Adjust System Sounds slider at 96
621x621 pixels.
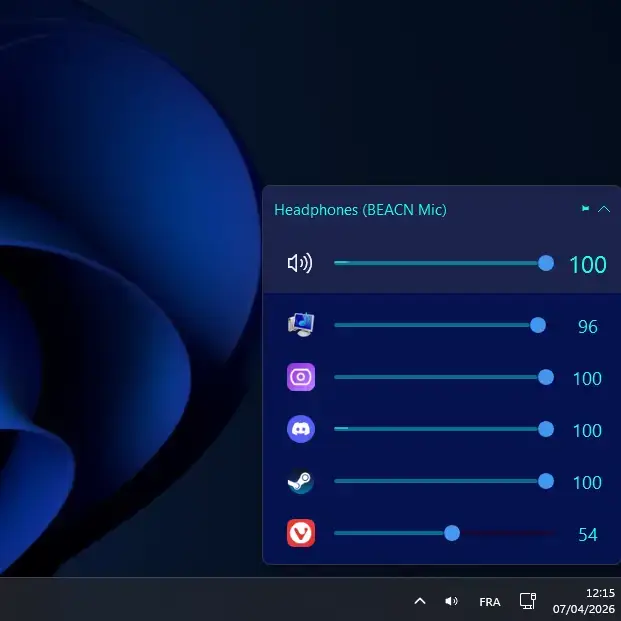[537, 325]
